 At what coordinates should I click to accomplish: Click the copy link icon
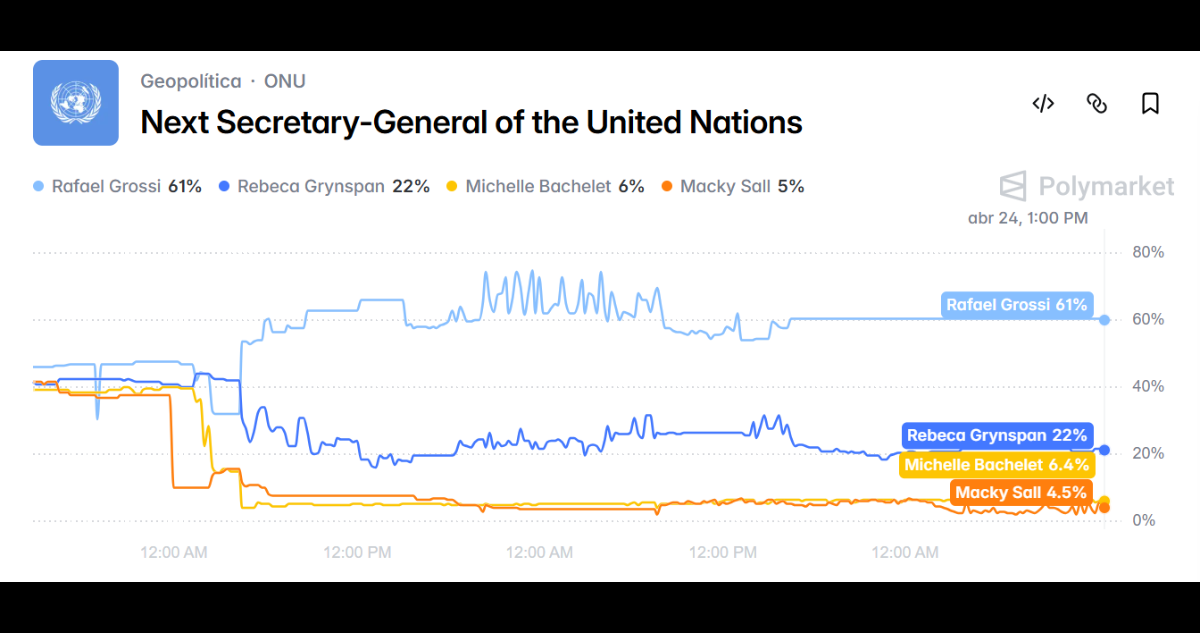tap(1097, 103)
